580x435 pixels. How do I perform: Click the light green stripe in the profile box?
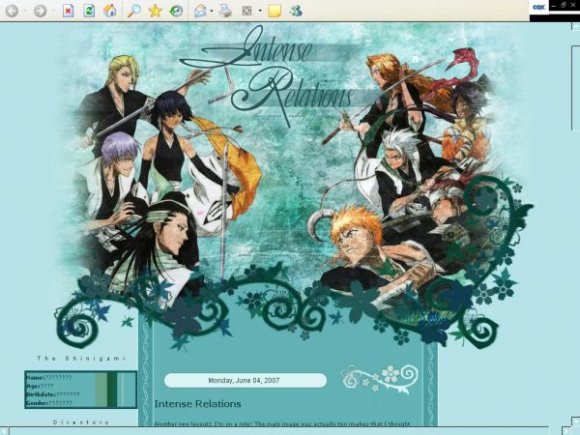(101, 390)
